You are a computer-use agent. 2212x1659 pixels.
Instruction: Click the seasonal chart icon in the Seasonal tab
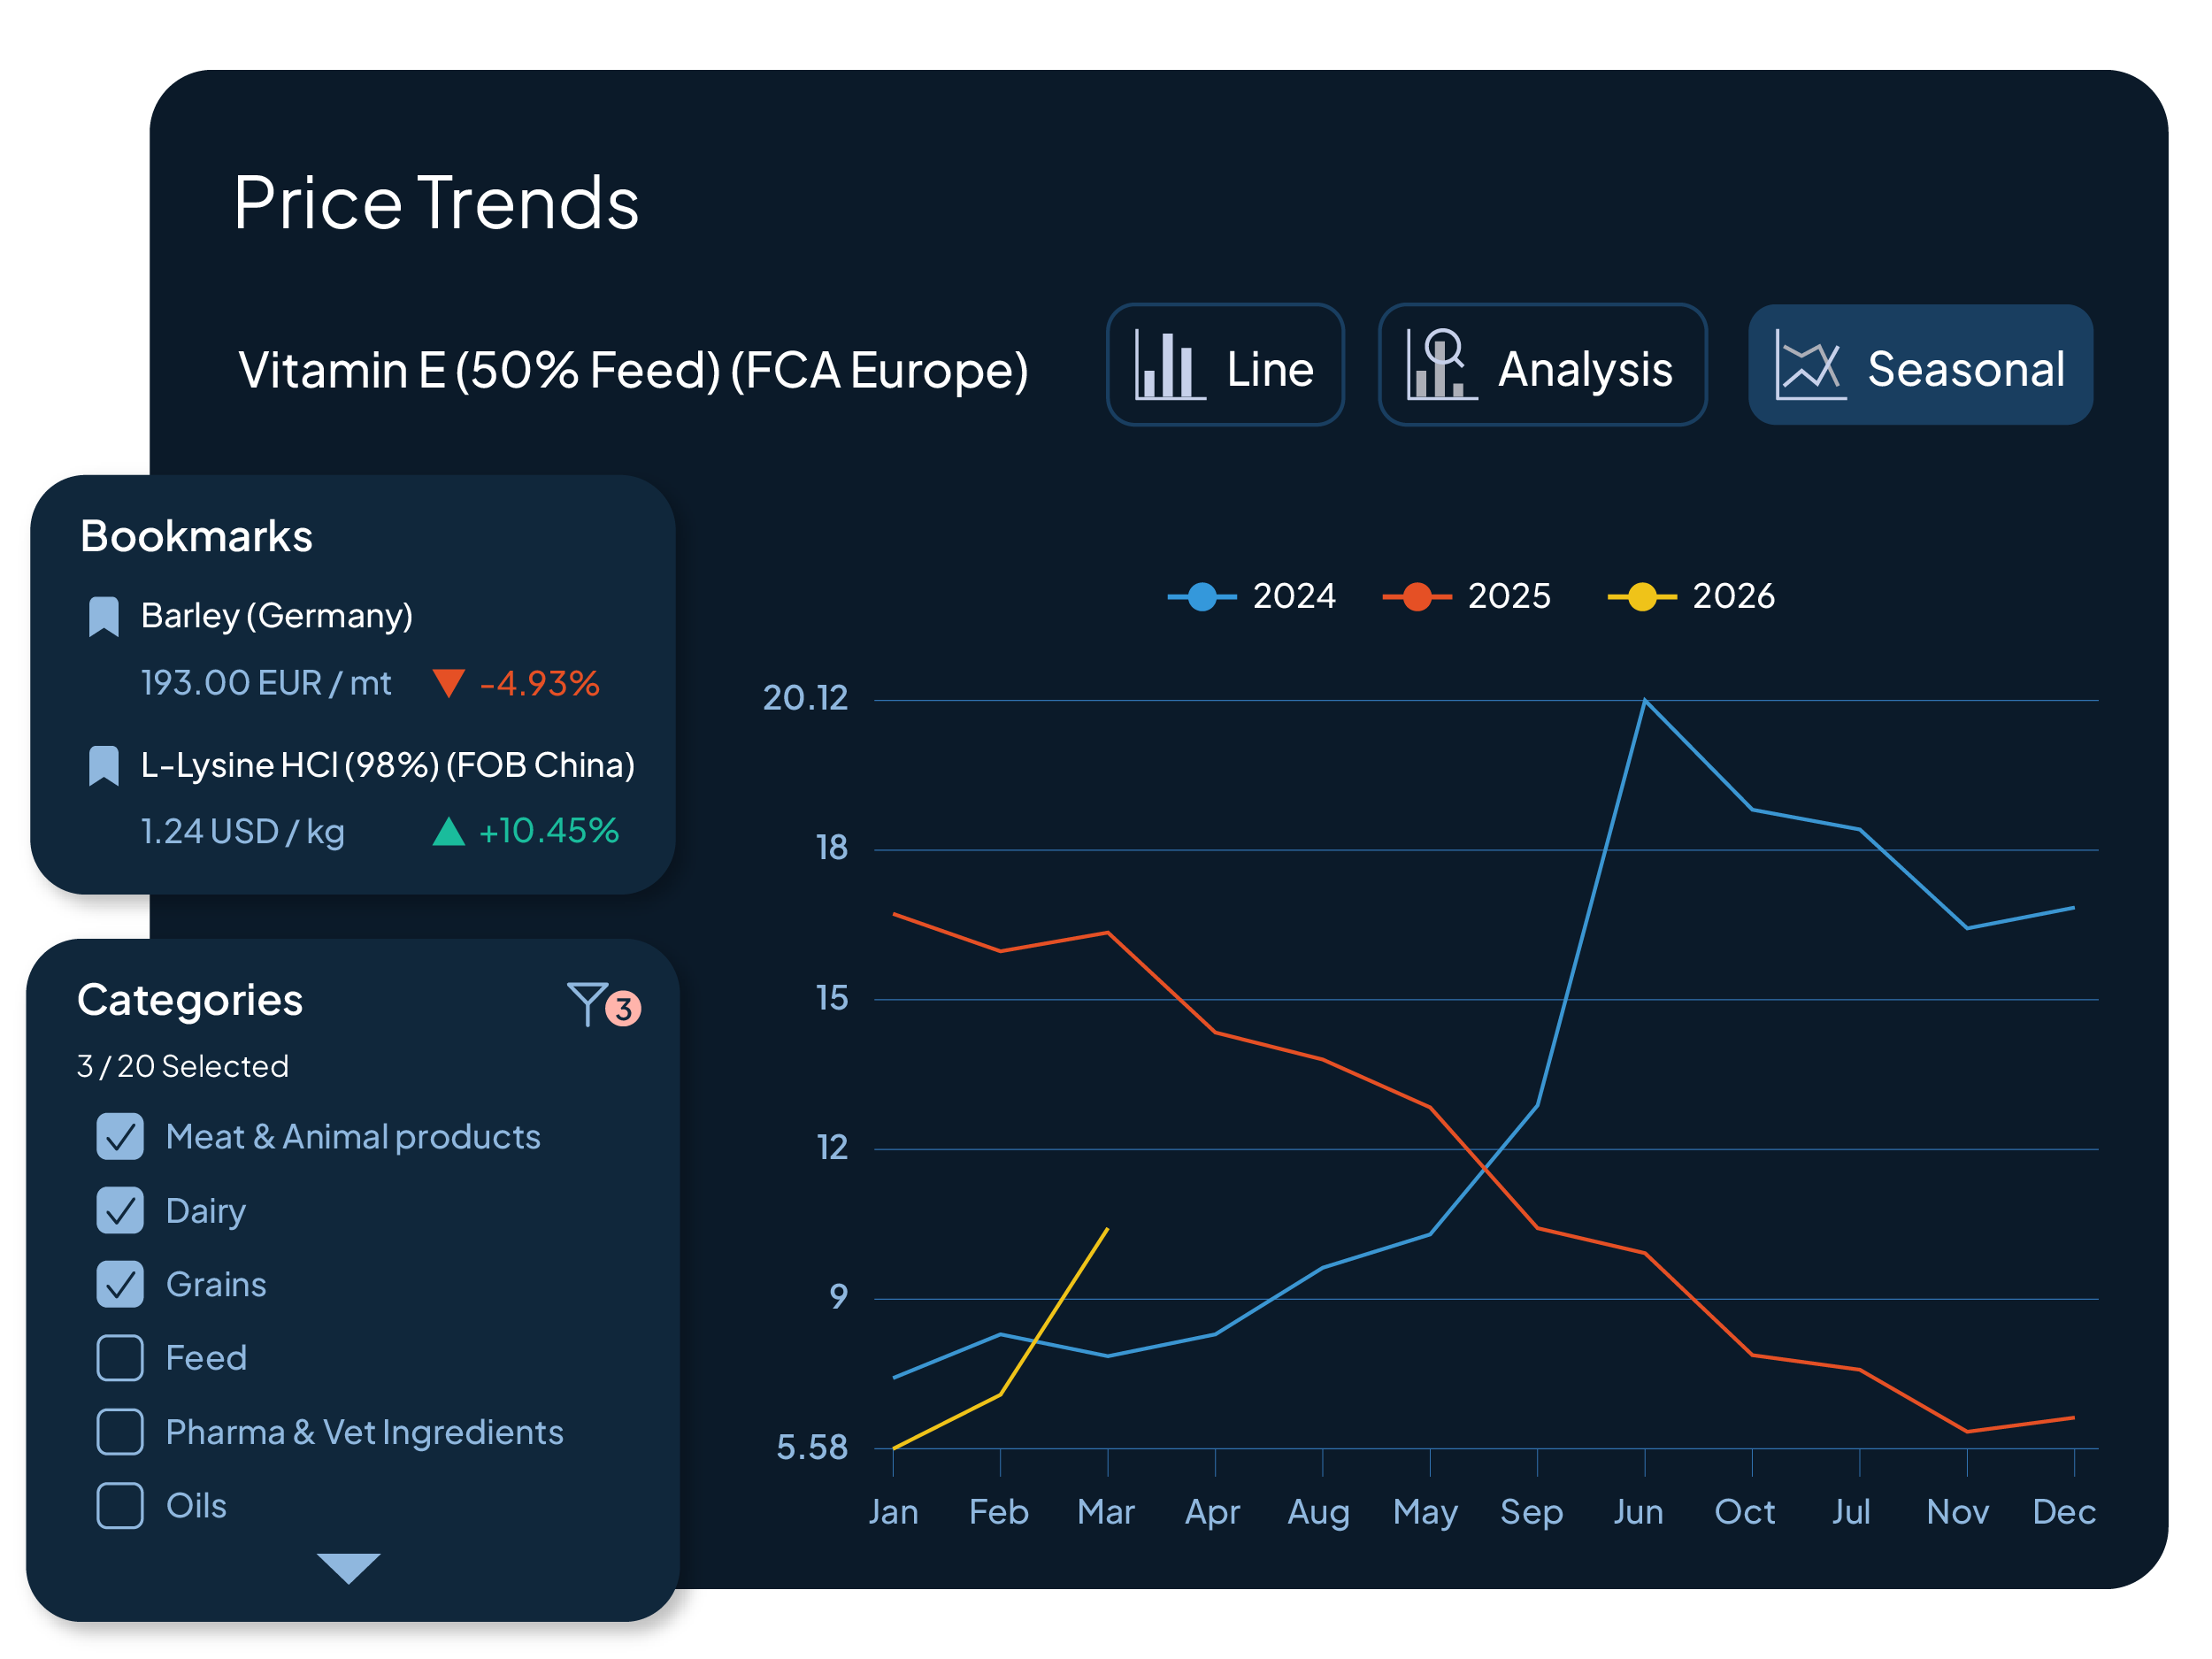1809,366
